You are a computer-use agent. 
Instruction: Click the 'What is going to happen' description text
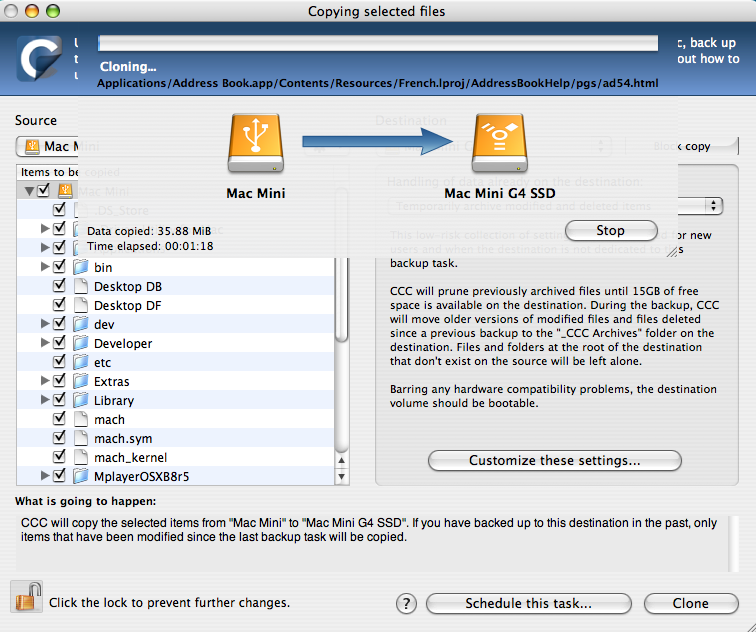(x=369, y=530)
